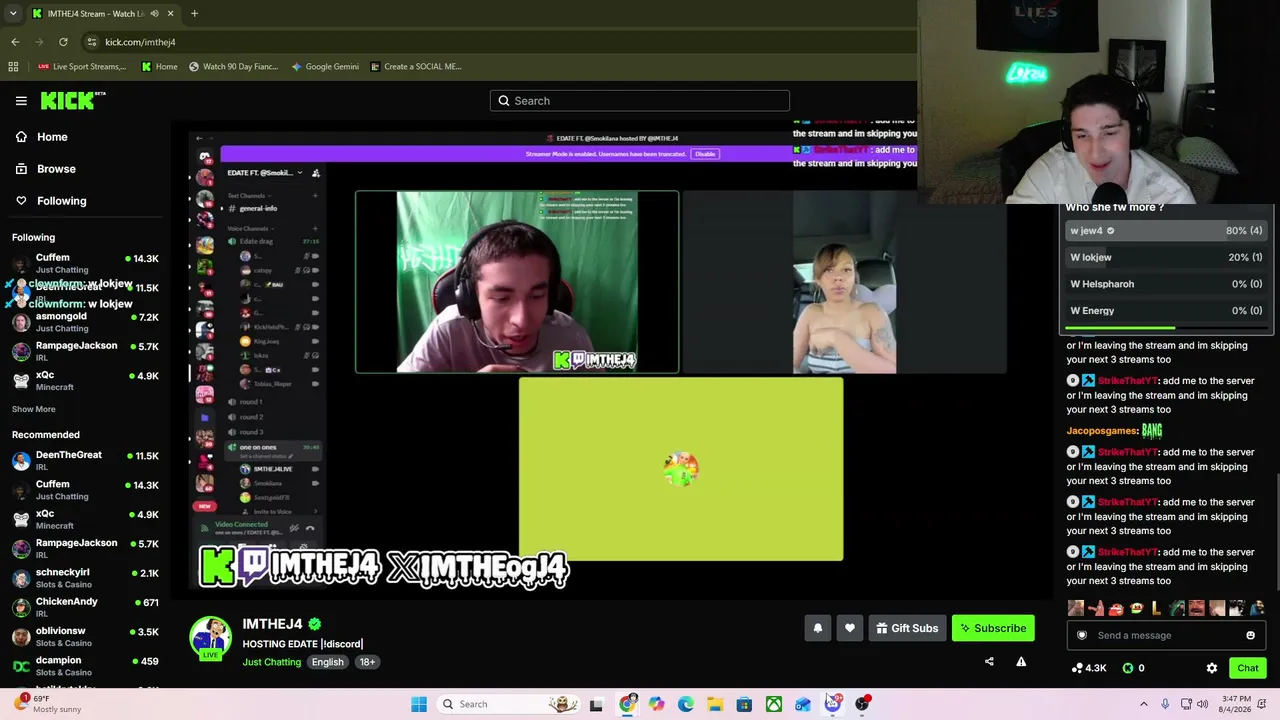
Task: Report stream using warning triangle icon
Action: pos(1021,661)
